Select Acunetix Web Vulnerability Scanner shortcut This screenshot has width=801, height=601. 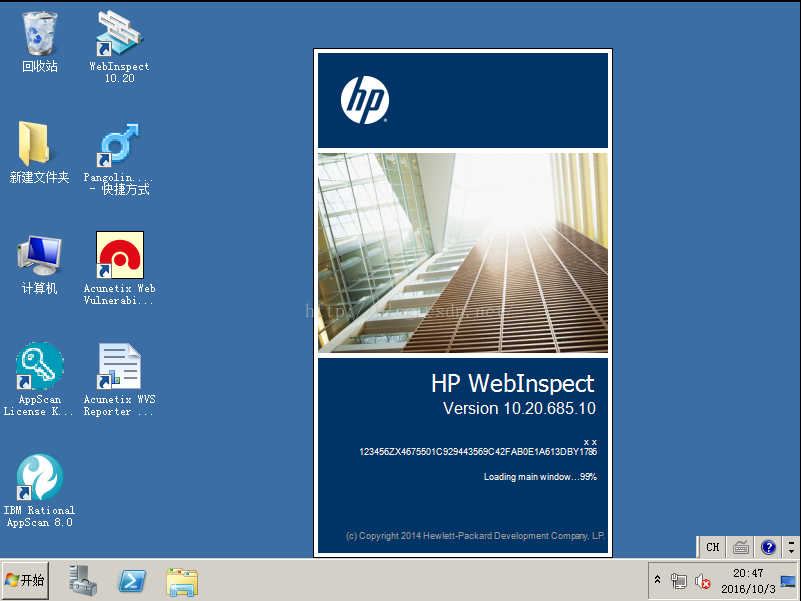click(120, 269)
